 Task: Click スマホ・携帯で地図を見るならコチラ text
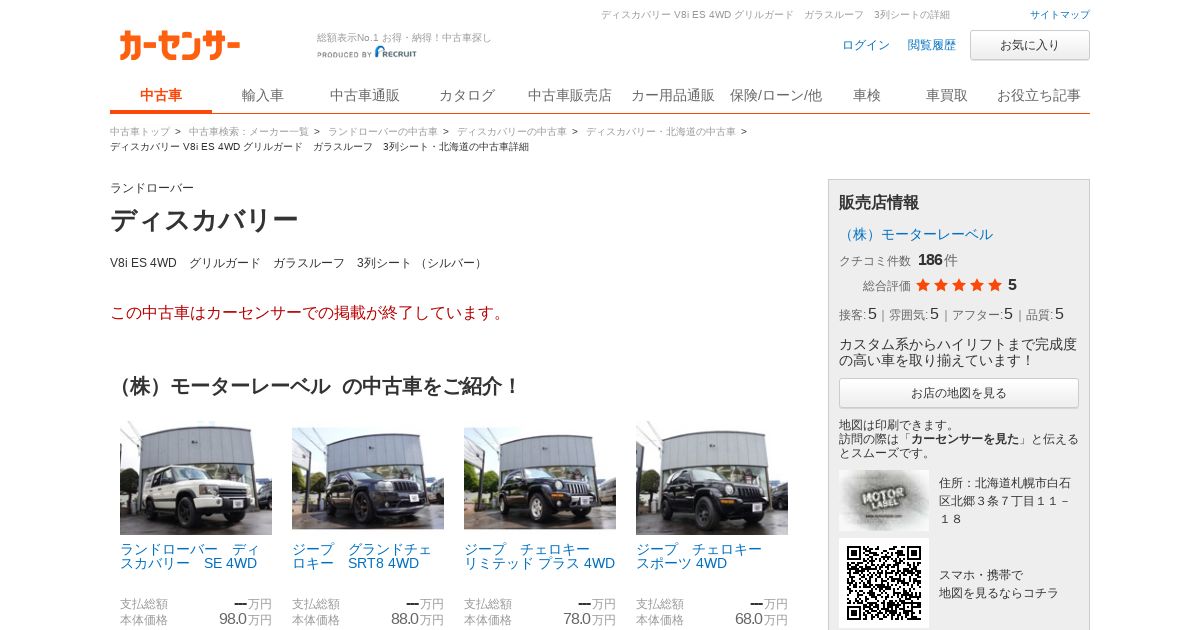click(998, 584)
